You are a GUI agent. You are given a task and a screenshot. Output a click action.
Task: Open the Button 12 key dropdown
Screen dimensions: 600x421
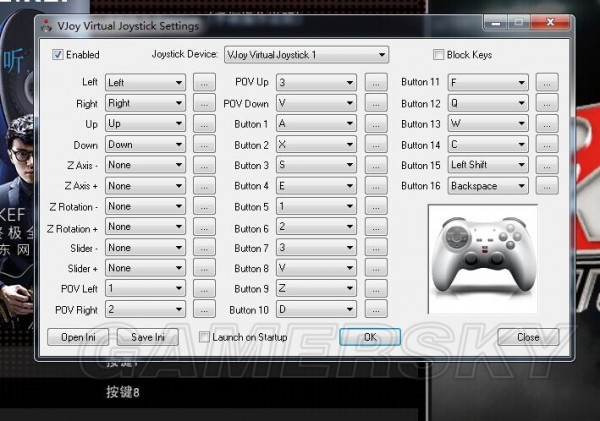click(488, 103)
